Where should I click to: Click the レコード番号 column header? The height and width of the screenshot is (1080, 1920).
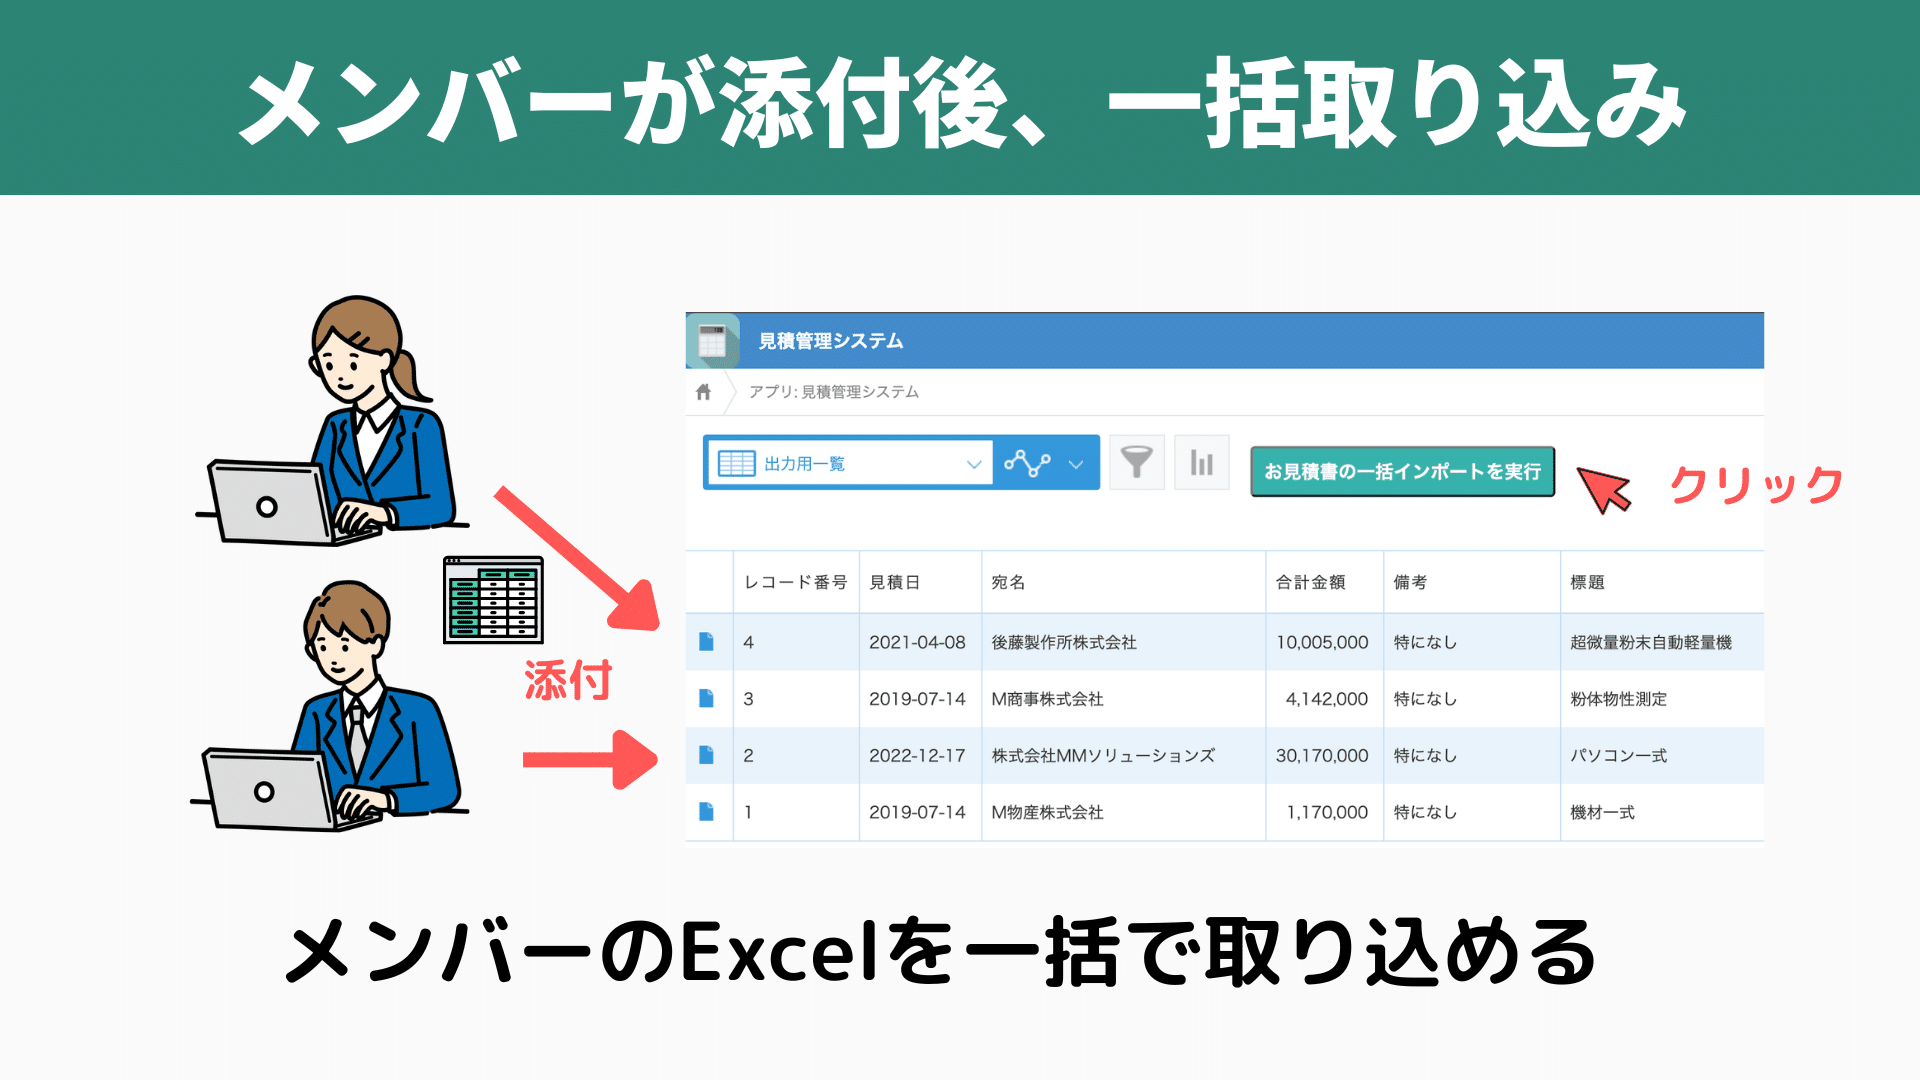[x=795, y=583]
